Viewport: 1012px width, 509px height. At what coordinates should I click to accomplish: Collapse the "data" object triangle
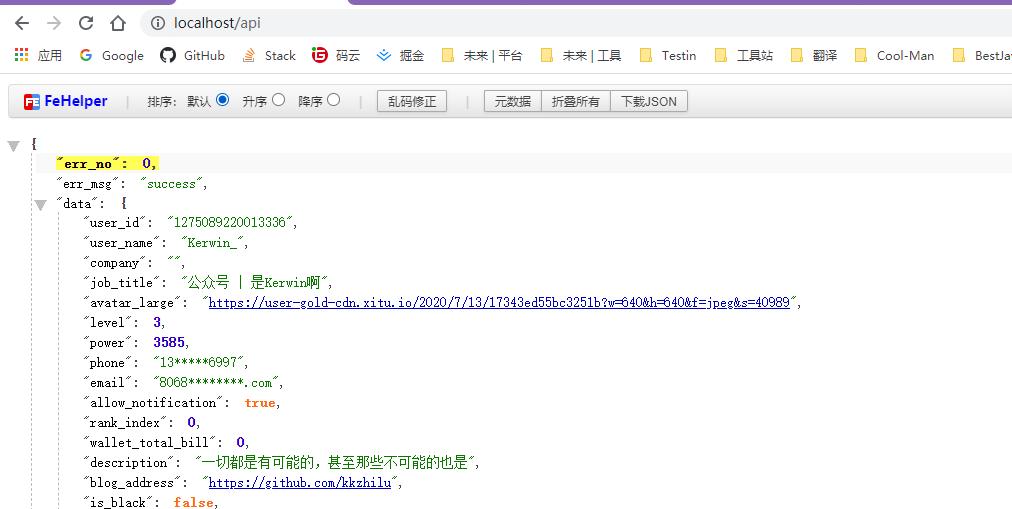click(x=40, y=205)
